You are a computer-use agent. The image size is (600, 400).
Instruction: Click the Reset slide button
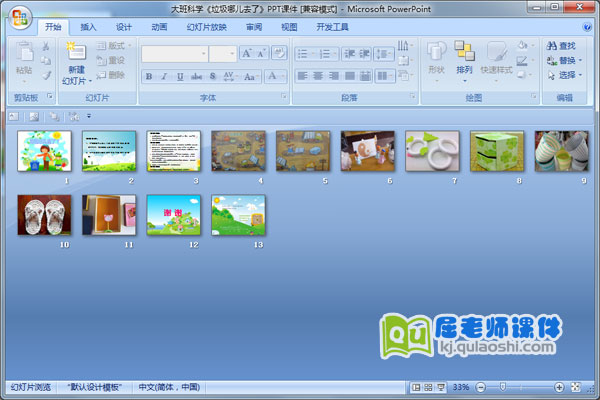(111, 60)
